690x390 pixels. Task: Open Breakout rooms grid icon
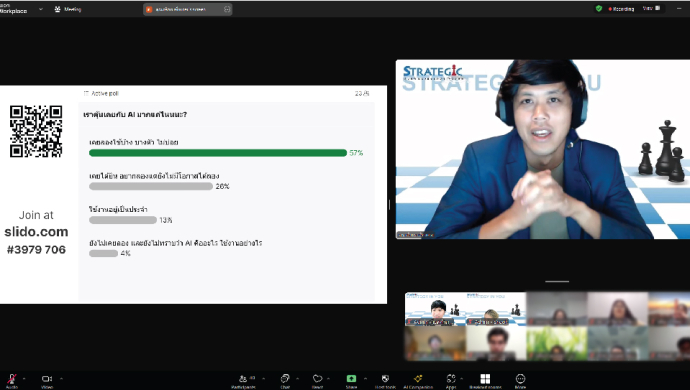pyautogui.click(x=485, y=379)
